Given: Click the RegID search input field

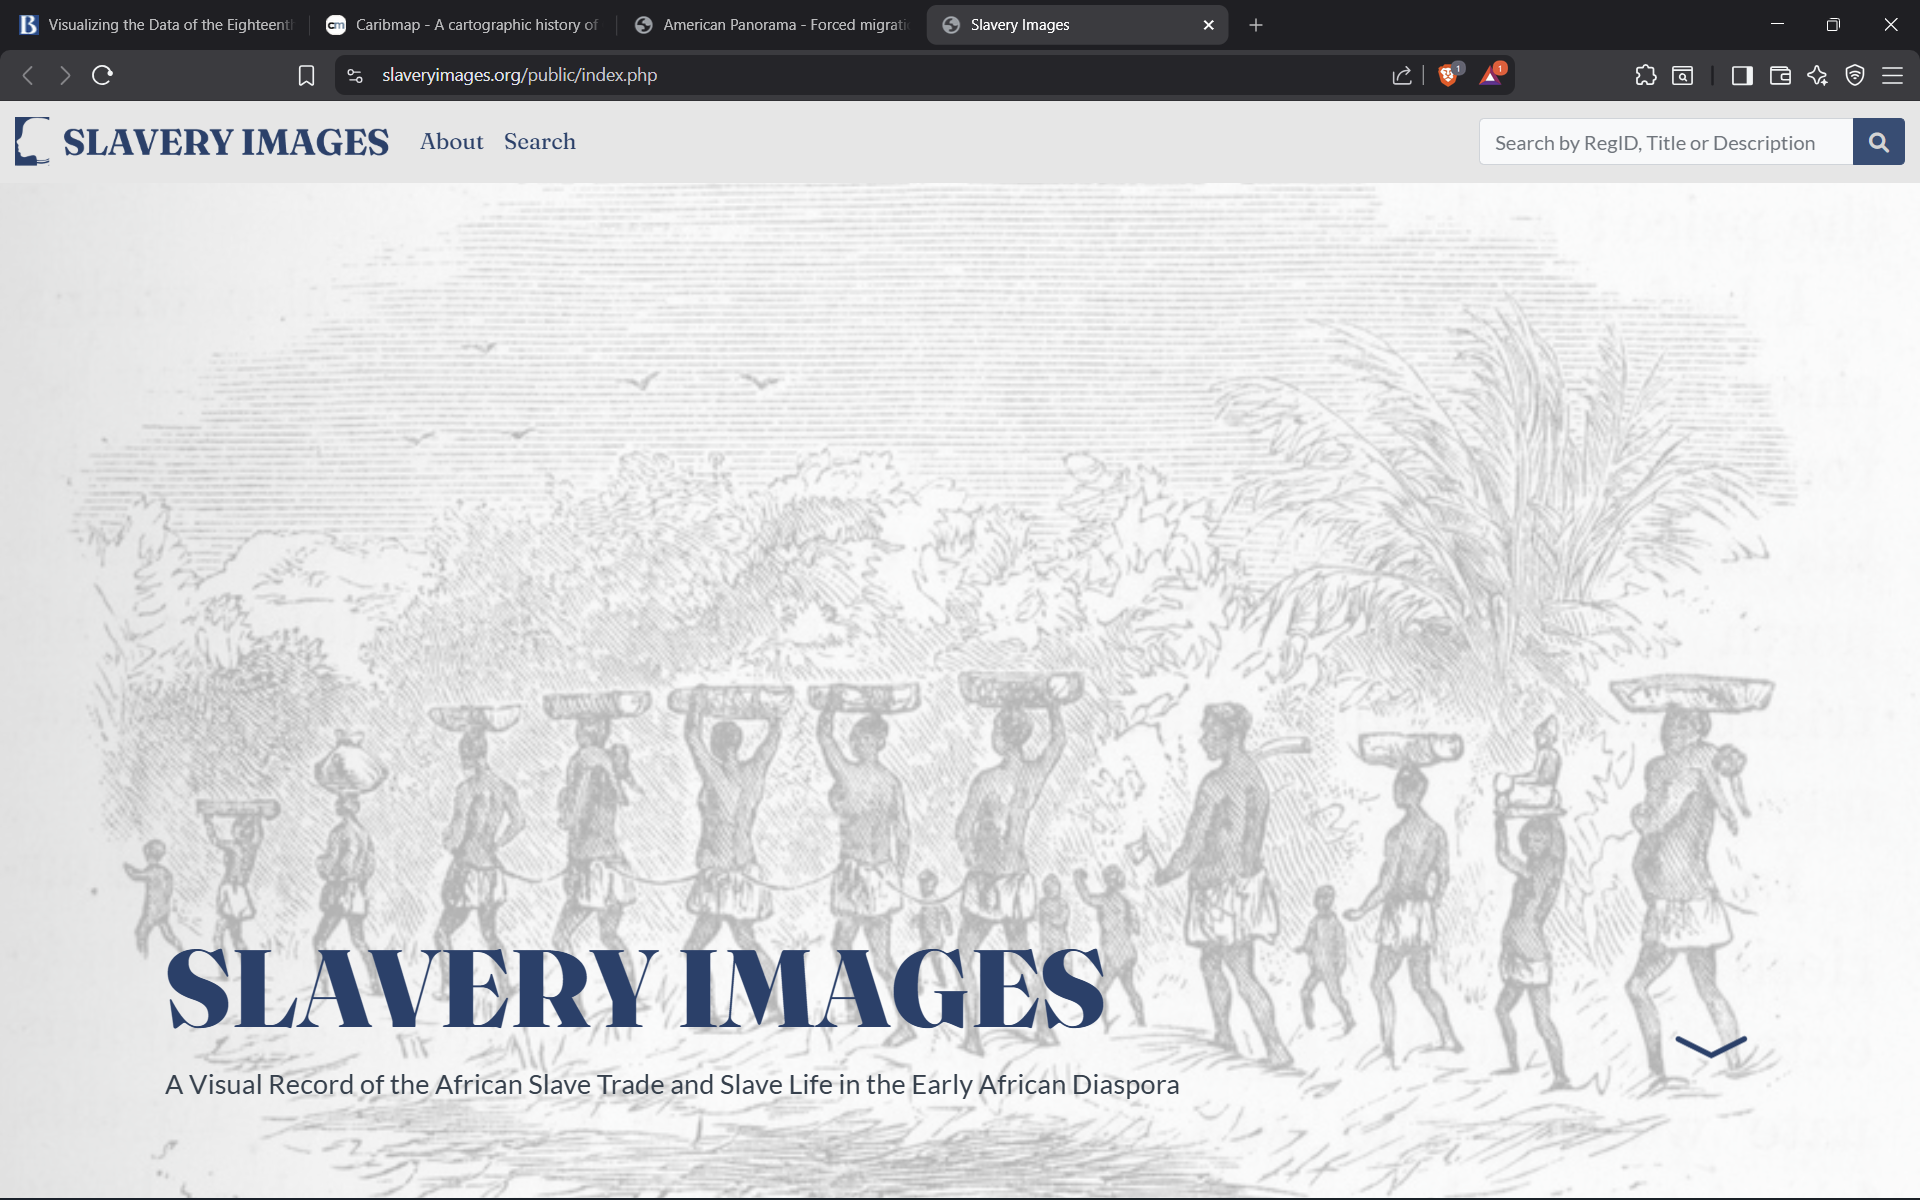Looking at the screenshot, I should [x=1660, y=141].
